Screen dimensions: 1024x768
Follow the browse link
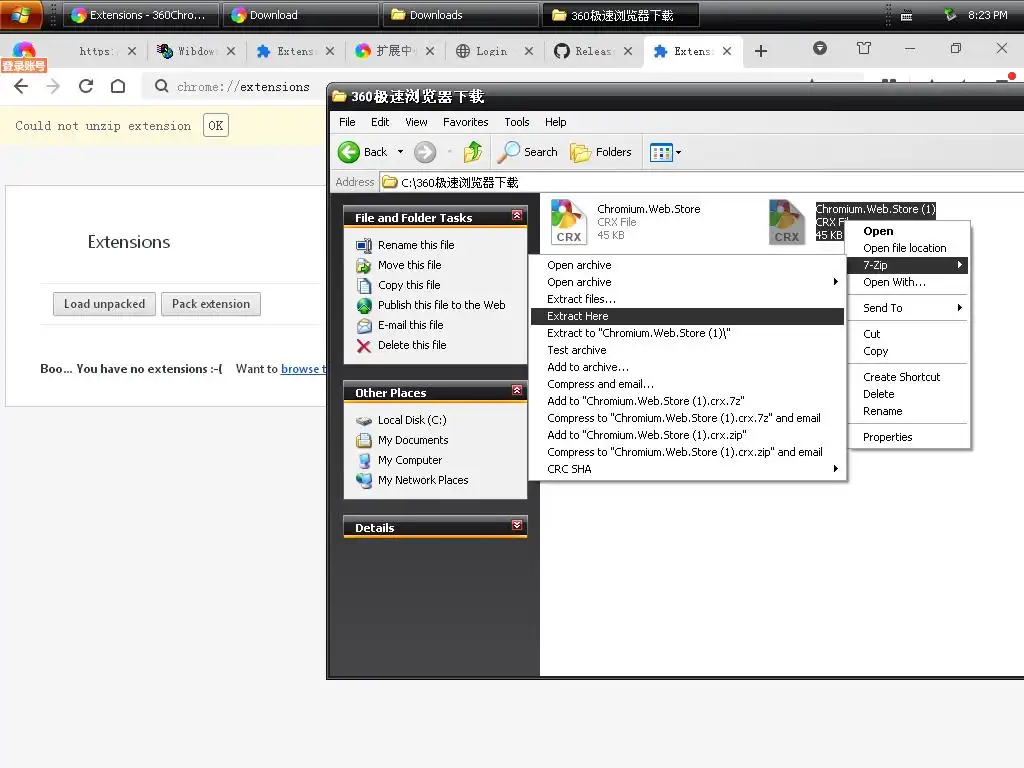point(302,368)
